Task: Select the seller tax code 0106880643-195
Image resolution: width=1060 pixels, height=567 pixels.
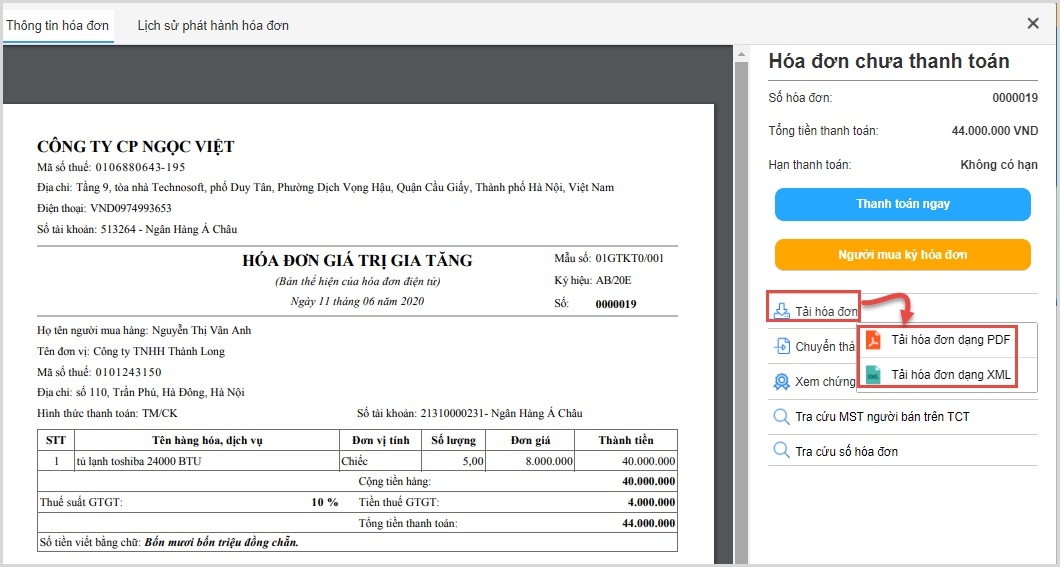Action: point(140,168)
